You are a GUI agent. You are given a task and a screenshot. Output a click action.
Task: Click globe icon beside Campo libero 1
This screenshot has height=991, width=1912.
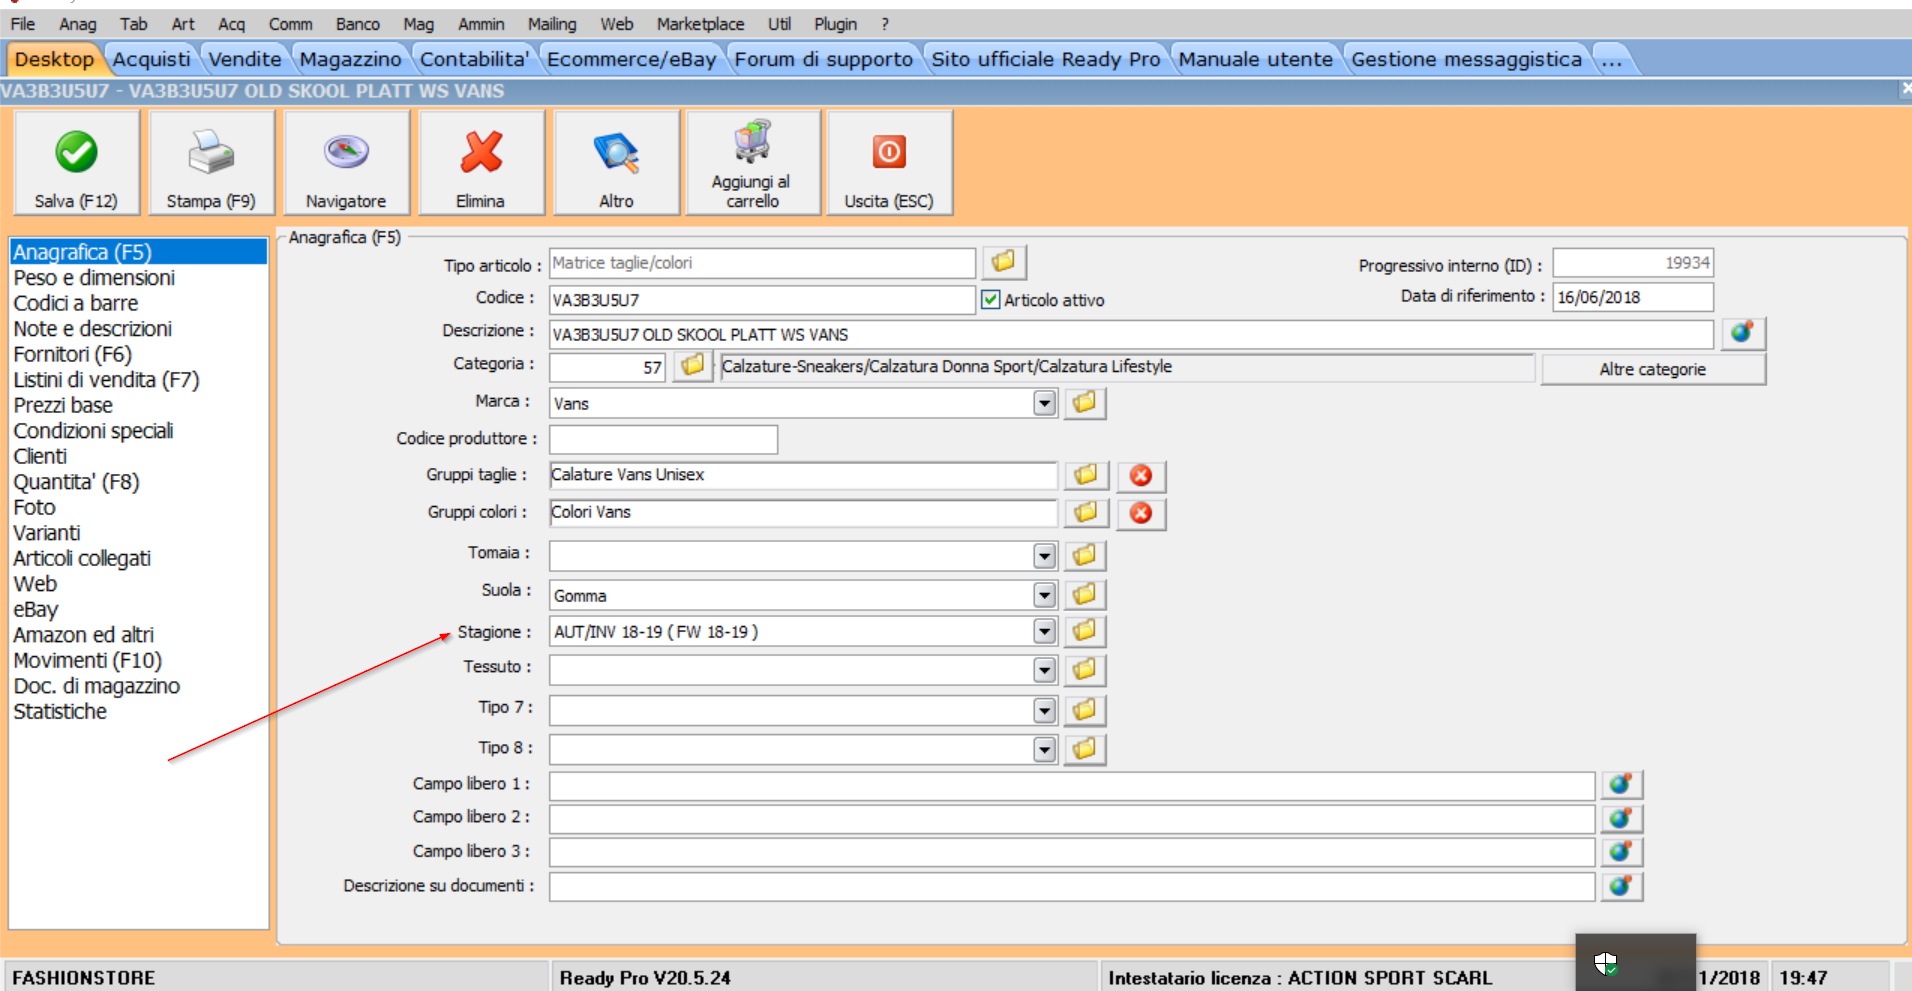click(x=1621, y=784)
